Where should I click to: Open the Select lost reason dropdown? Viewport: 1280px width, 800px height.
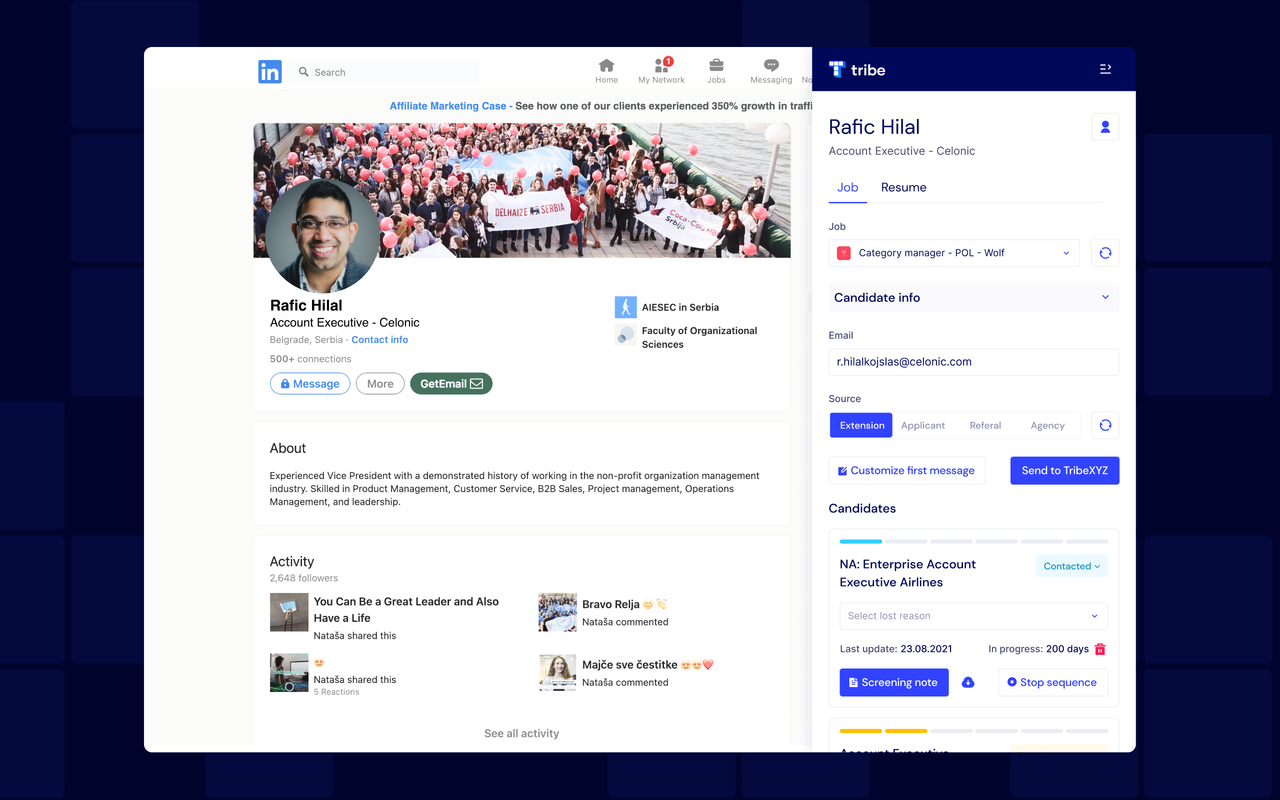coord(973,616)
